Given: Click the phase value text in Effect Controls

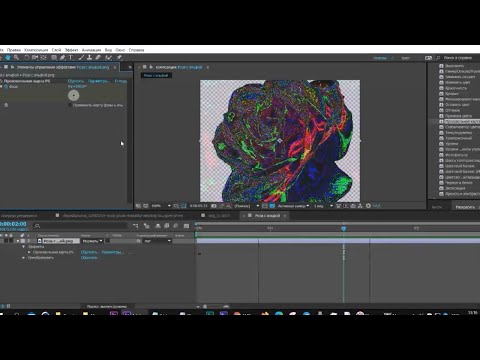Looking at the screenshot, I should click(x=77, y=86).
